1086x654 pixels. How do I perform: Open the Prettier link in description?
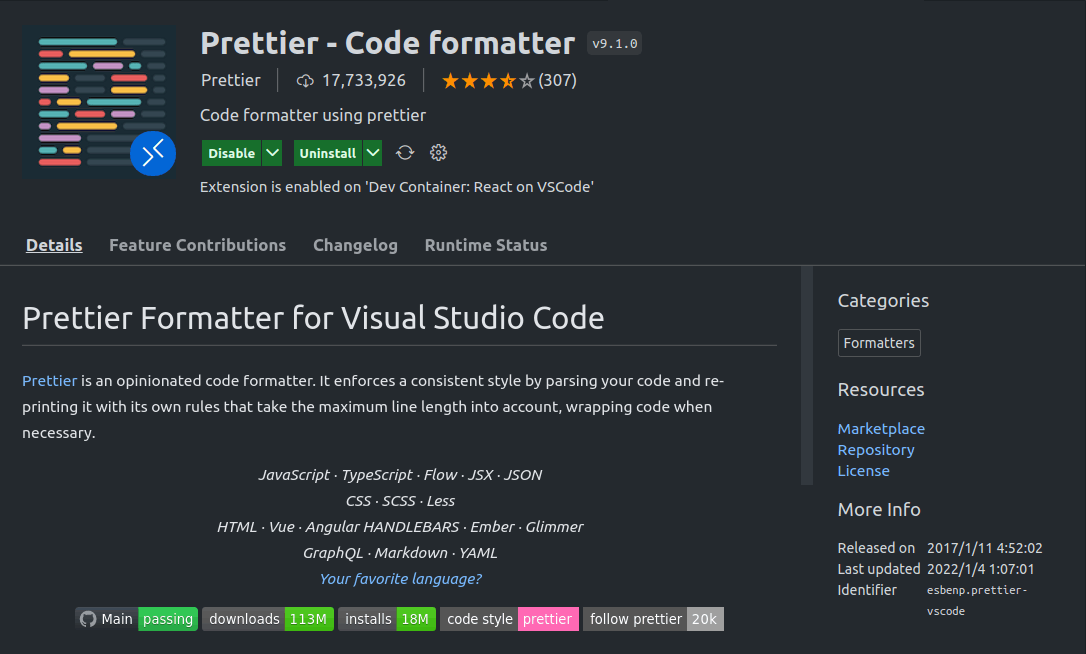tap(49, 381)
